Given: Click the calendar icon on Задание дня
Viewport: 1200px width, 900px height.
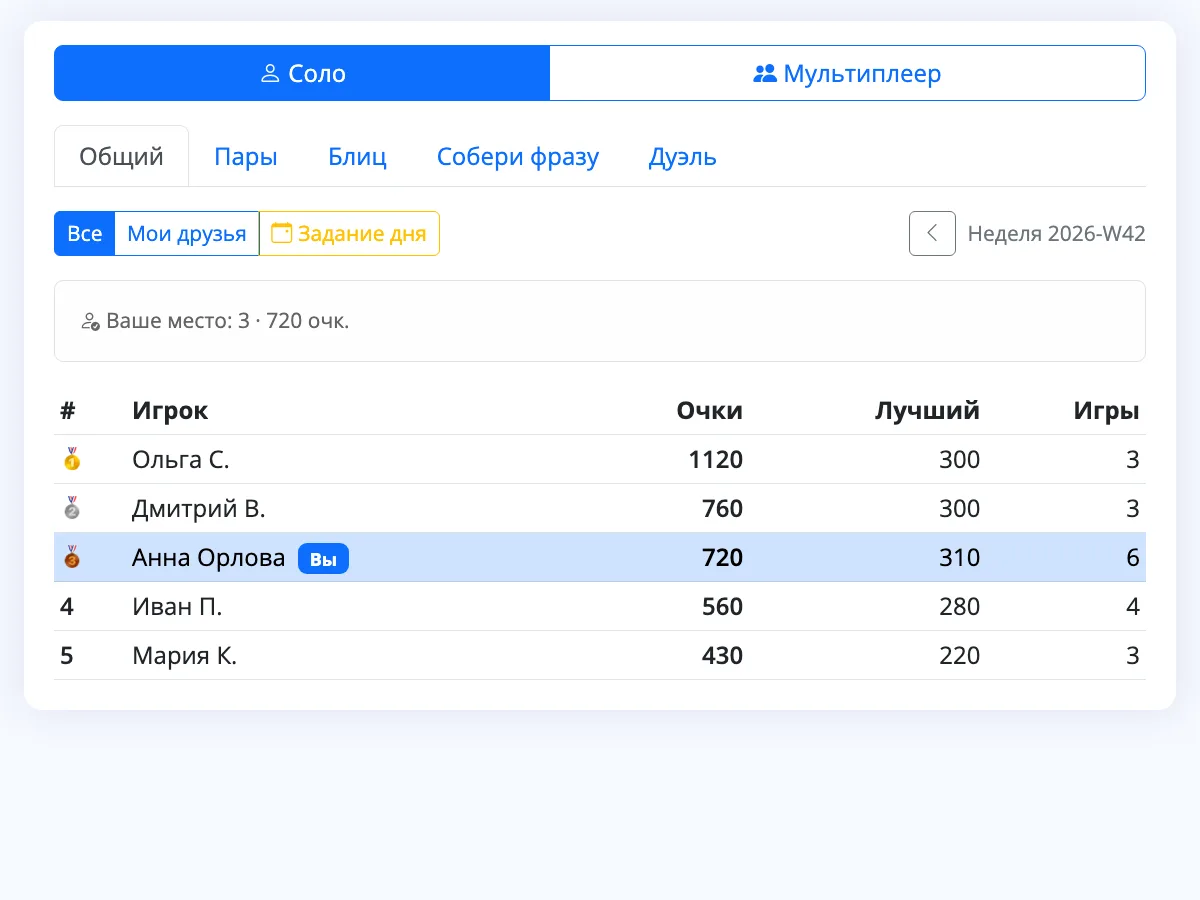Looking at the screenshot, I should [282, 233].
